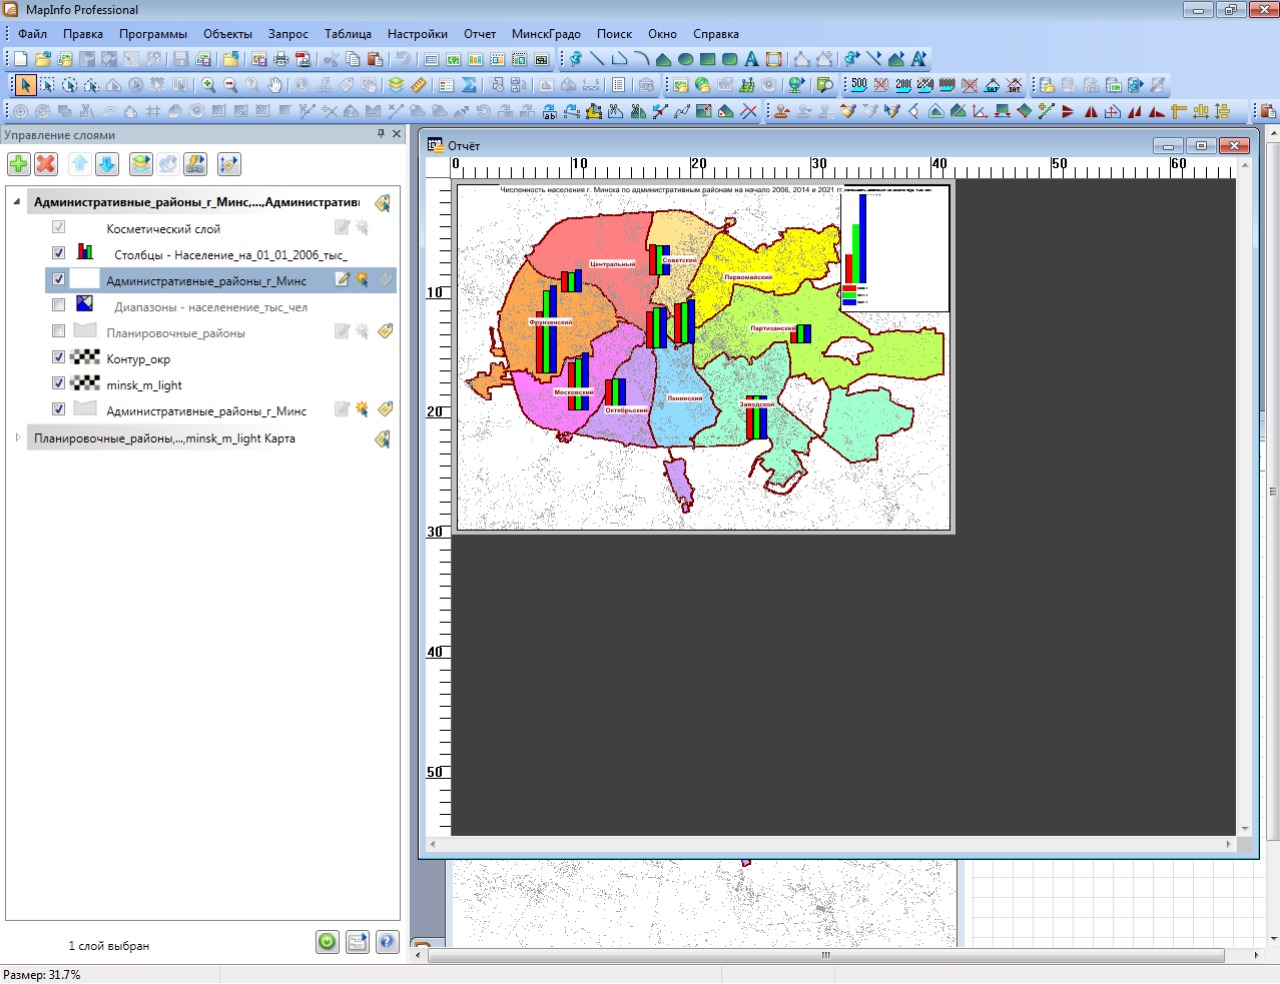The width and height of the screenshot is (1280, 984).
Task: Select the Контур_окр layer row
Action: point(138,359)
